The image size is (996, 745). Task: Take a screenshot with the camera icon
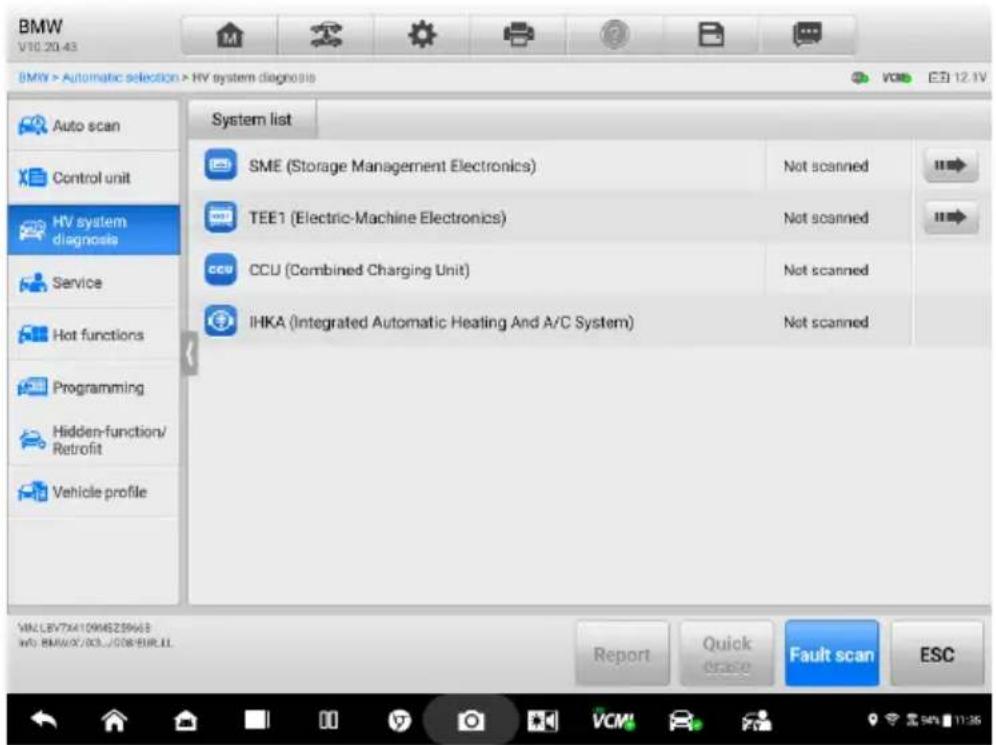(x=471, y=720)
